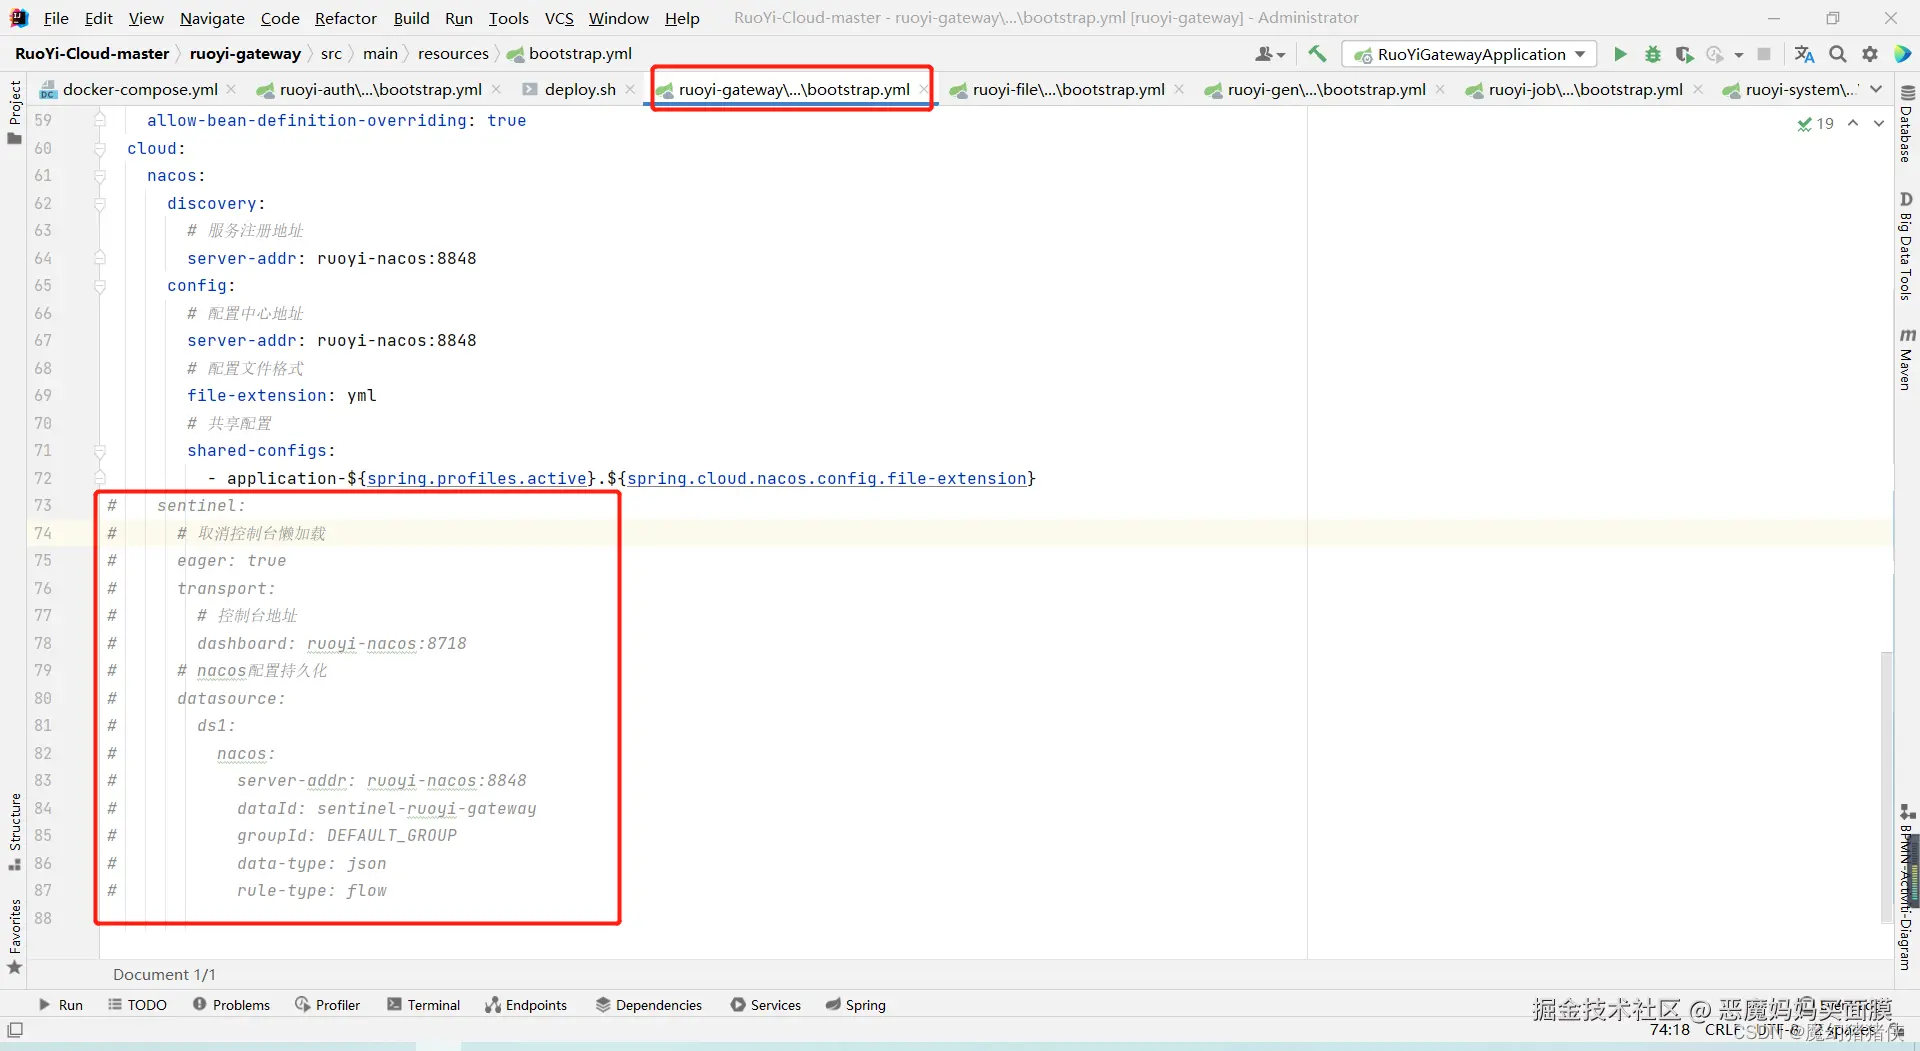This screenshot has width=1920, height=1051.
Task: Click the ruoyi-gateway breadcrumb
Action: (245, 54)
